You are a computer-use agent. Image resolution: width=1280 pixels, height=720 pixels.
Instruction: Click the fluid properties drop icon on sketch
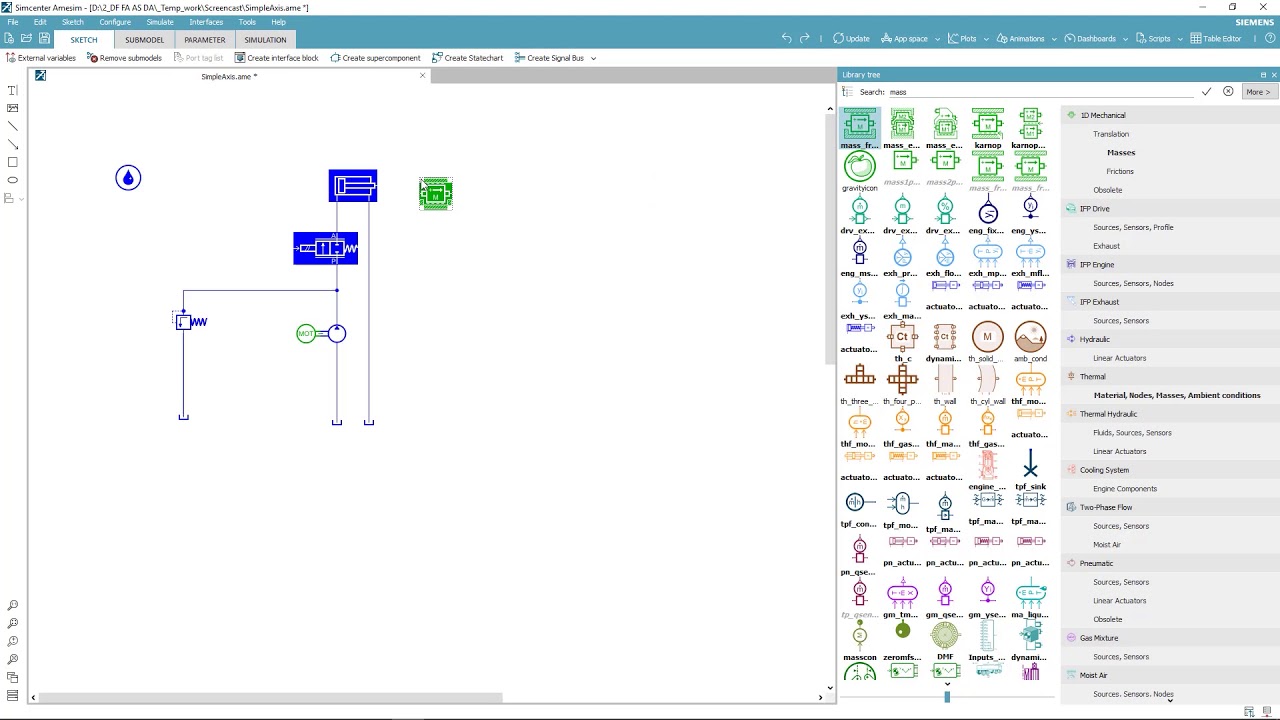click(x=128, y=178)
